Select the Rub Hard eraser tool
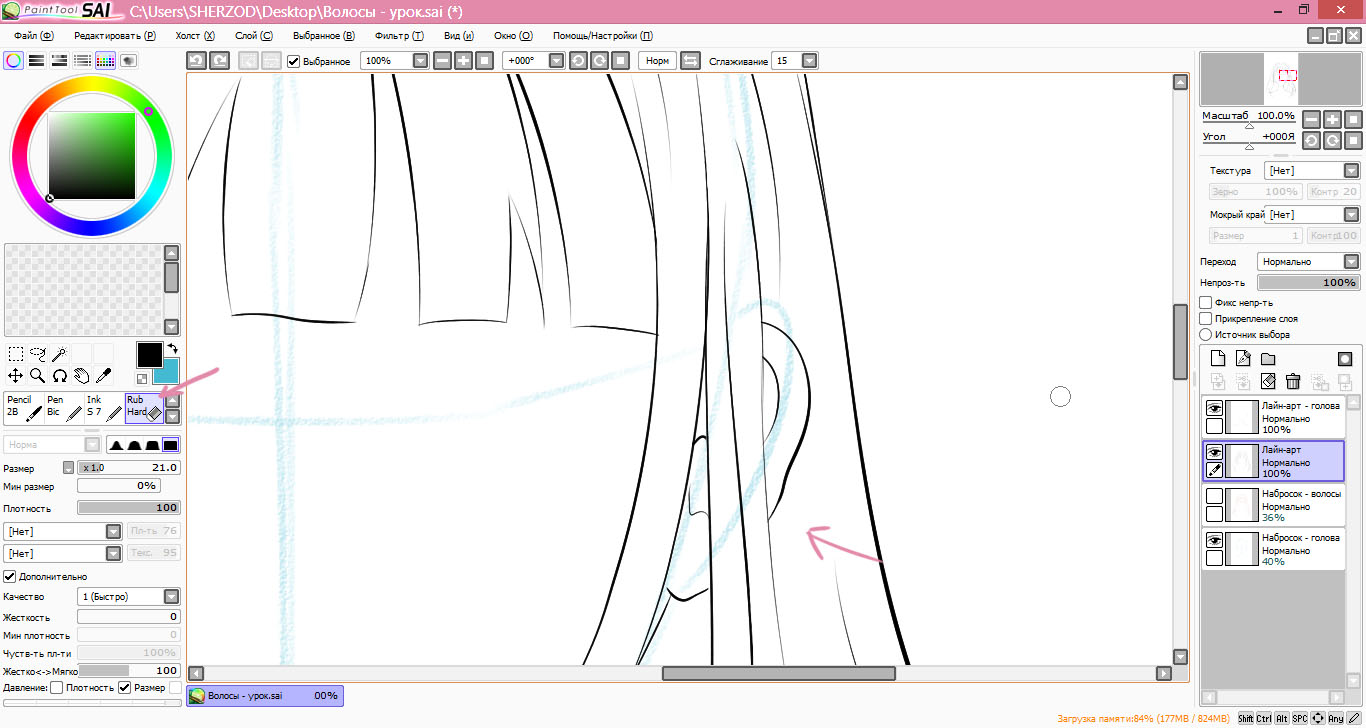 pos(144,407)
